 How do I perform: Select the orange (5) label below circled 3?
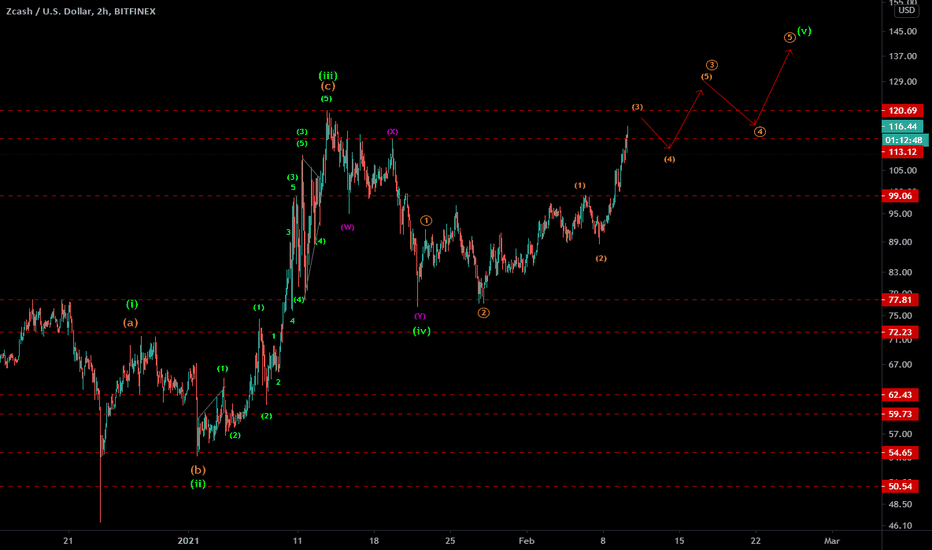(706, 77)
